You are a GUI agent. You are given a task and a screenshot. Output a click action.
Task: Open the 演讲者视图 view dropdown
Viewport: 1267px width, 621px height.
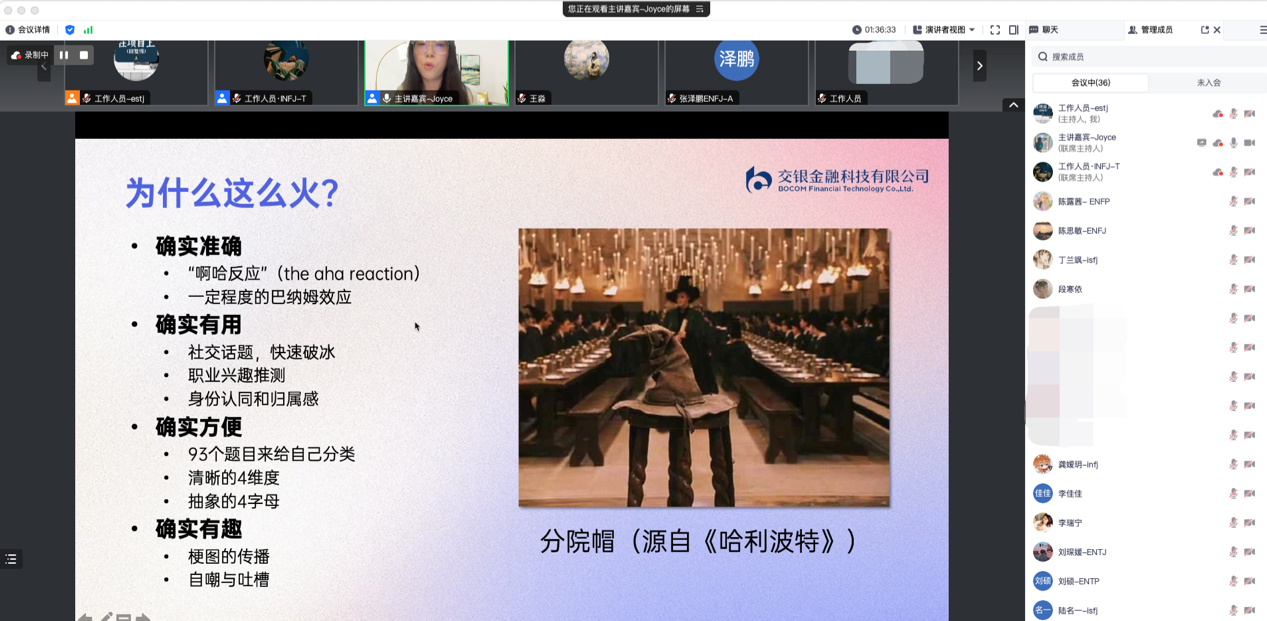[x=943, y=30]
